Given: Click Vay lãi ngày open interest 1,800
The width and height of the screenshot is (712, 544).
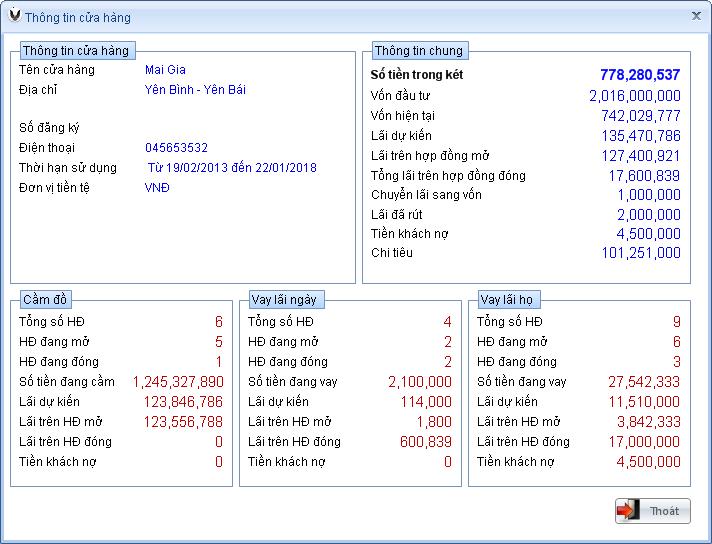Looking at the screenshot, I should [434, 421].
